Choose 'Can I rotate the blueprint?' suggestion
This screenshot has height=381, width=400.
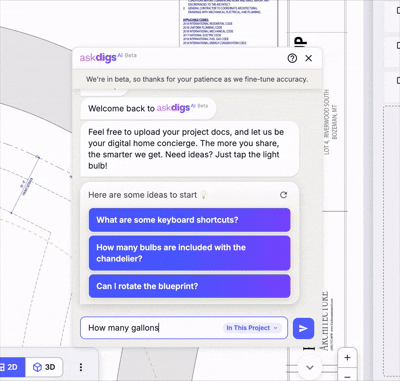(190, 286)
